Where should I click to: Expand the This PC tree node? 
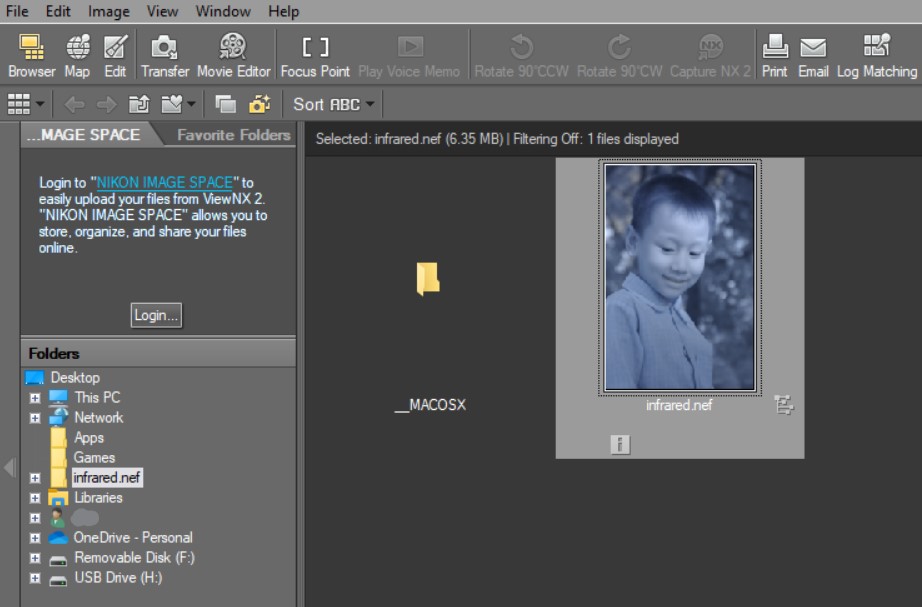[34, 397]
